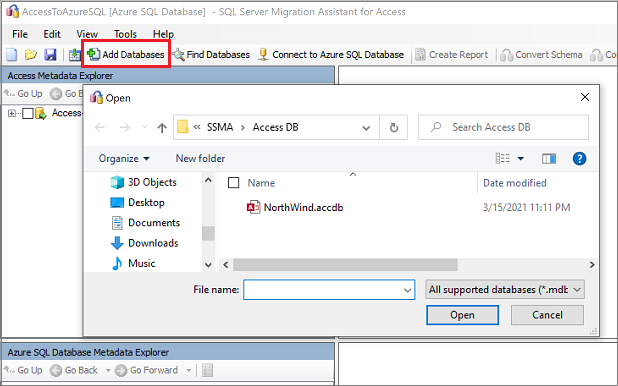Open the File name history dropdown
Image resolution: width=618 pixels, height=386 pixels.
tap(408, 290)
